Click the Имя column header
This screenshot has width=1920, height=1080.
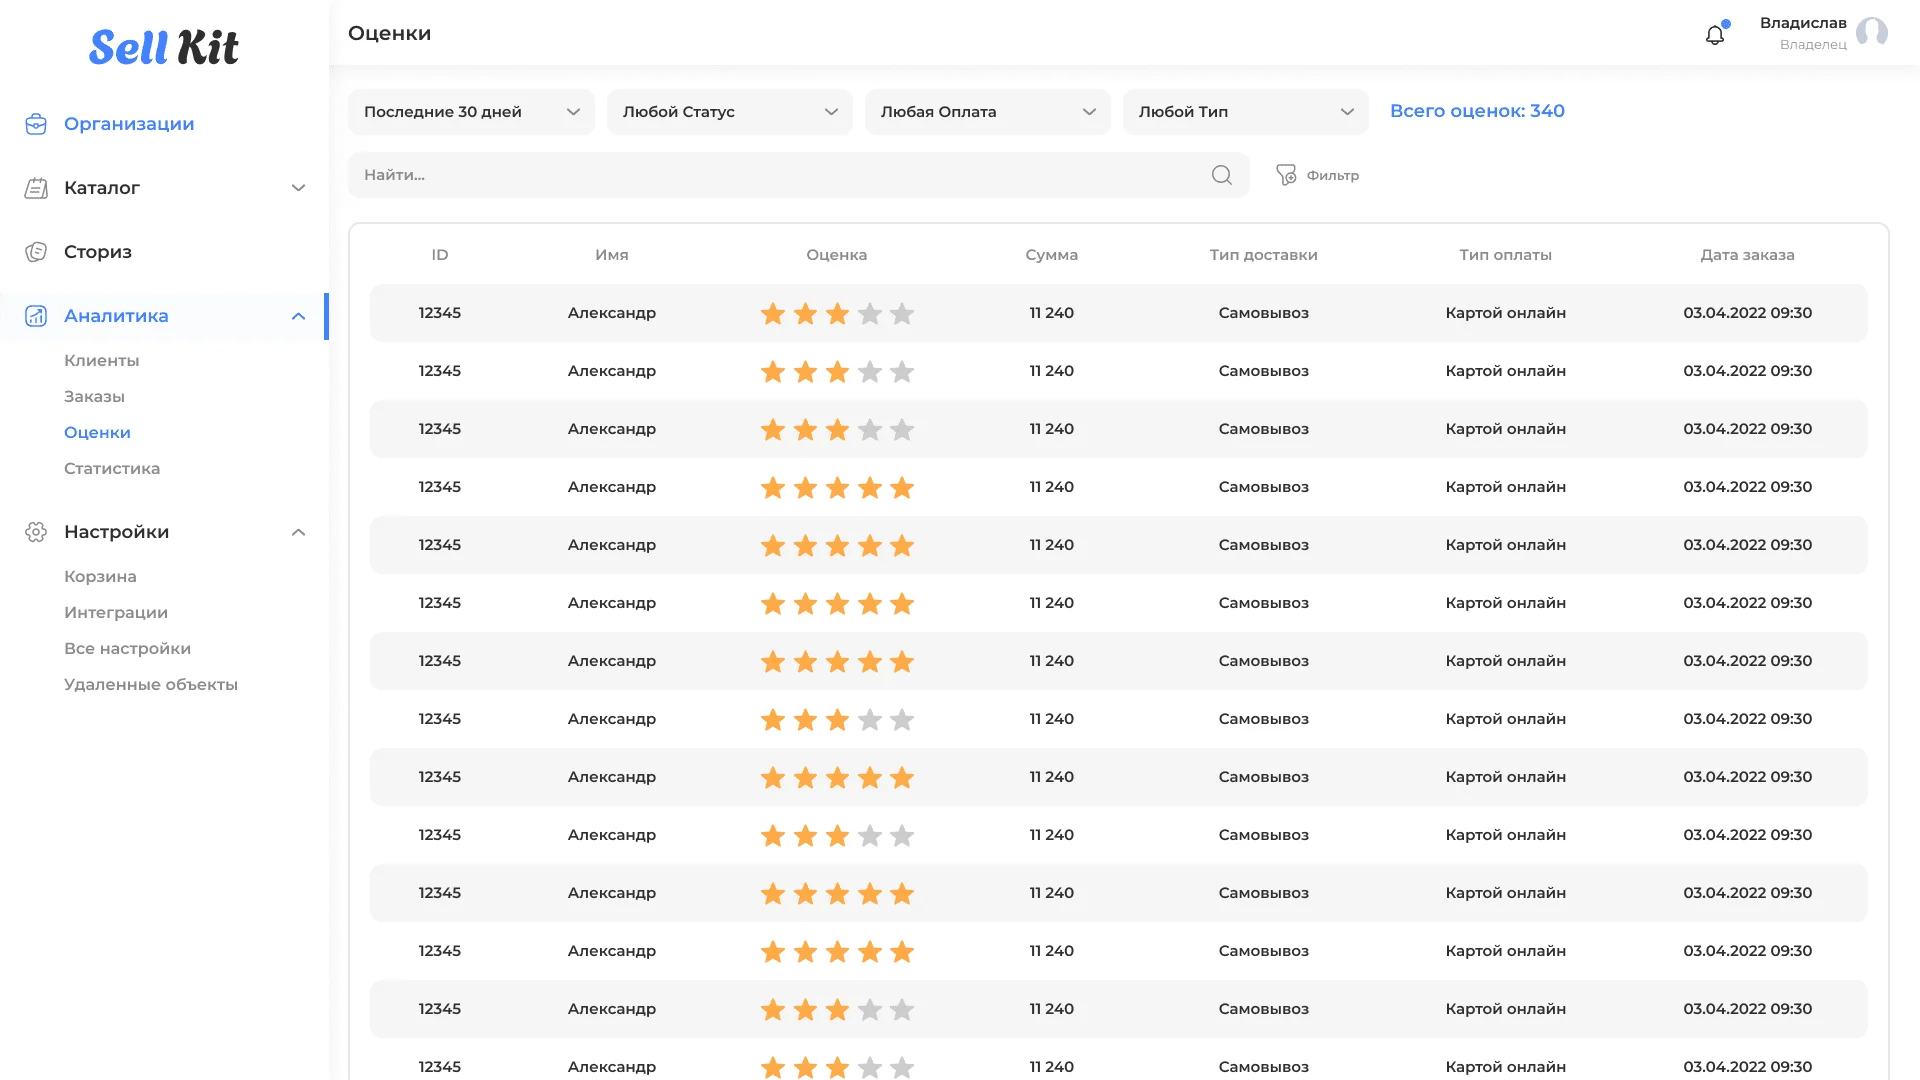612,255
